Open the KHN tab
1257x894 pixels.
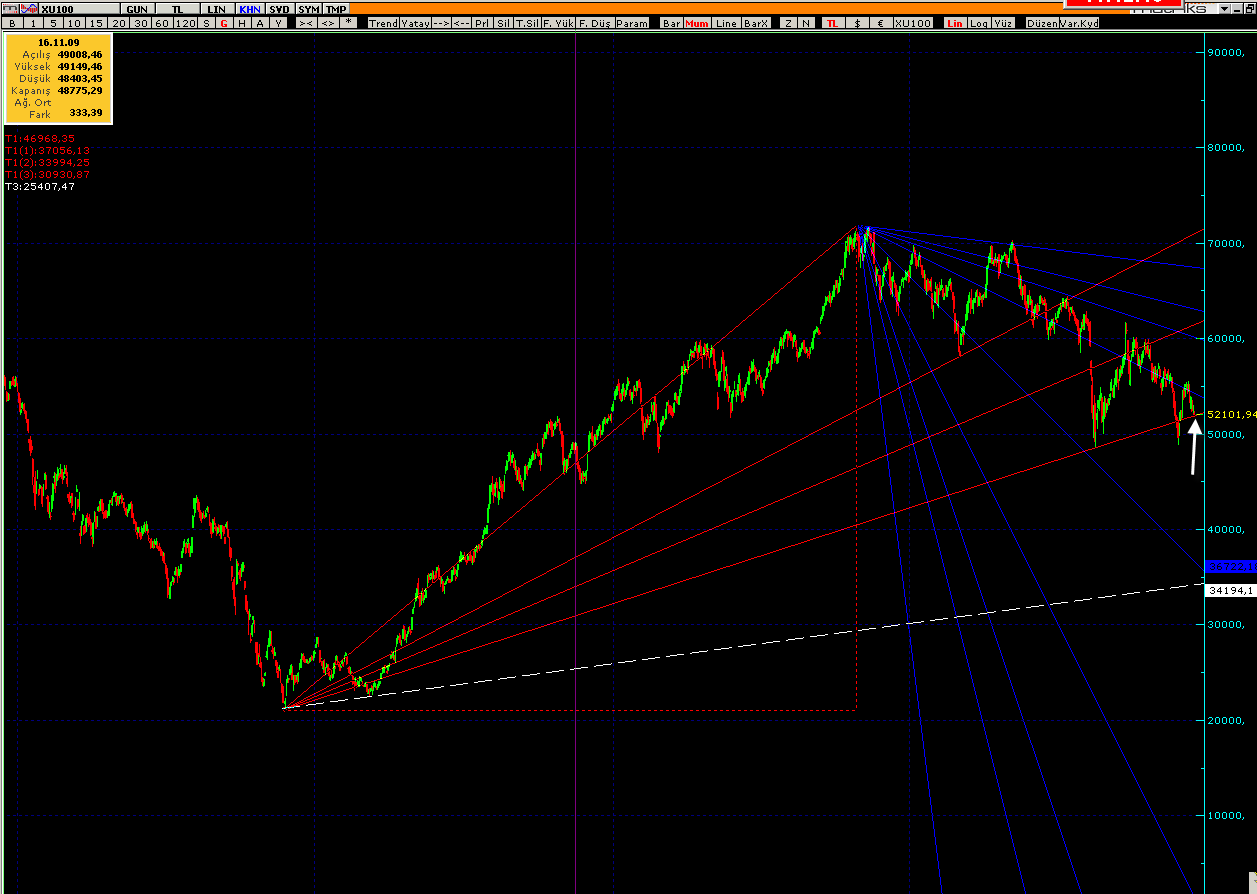249,9
